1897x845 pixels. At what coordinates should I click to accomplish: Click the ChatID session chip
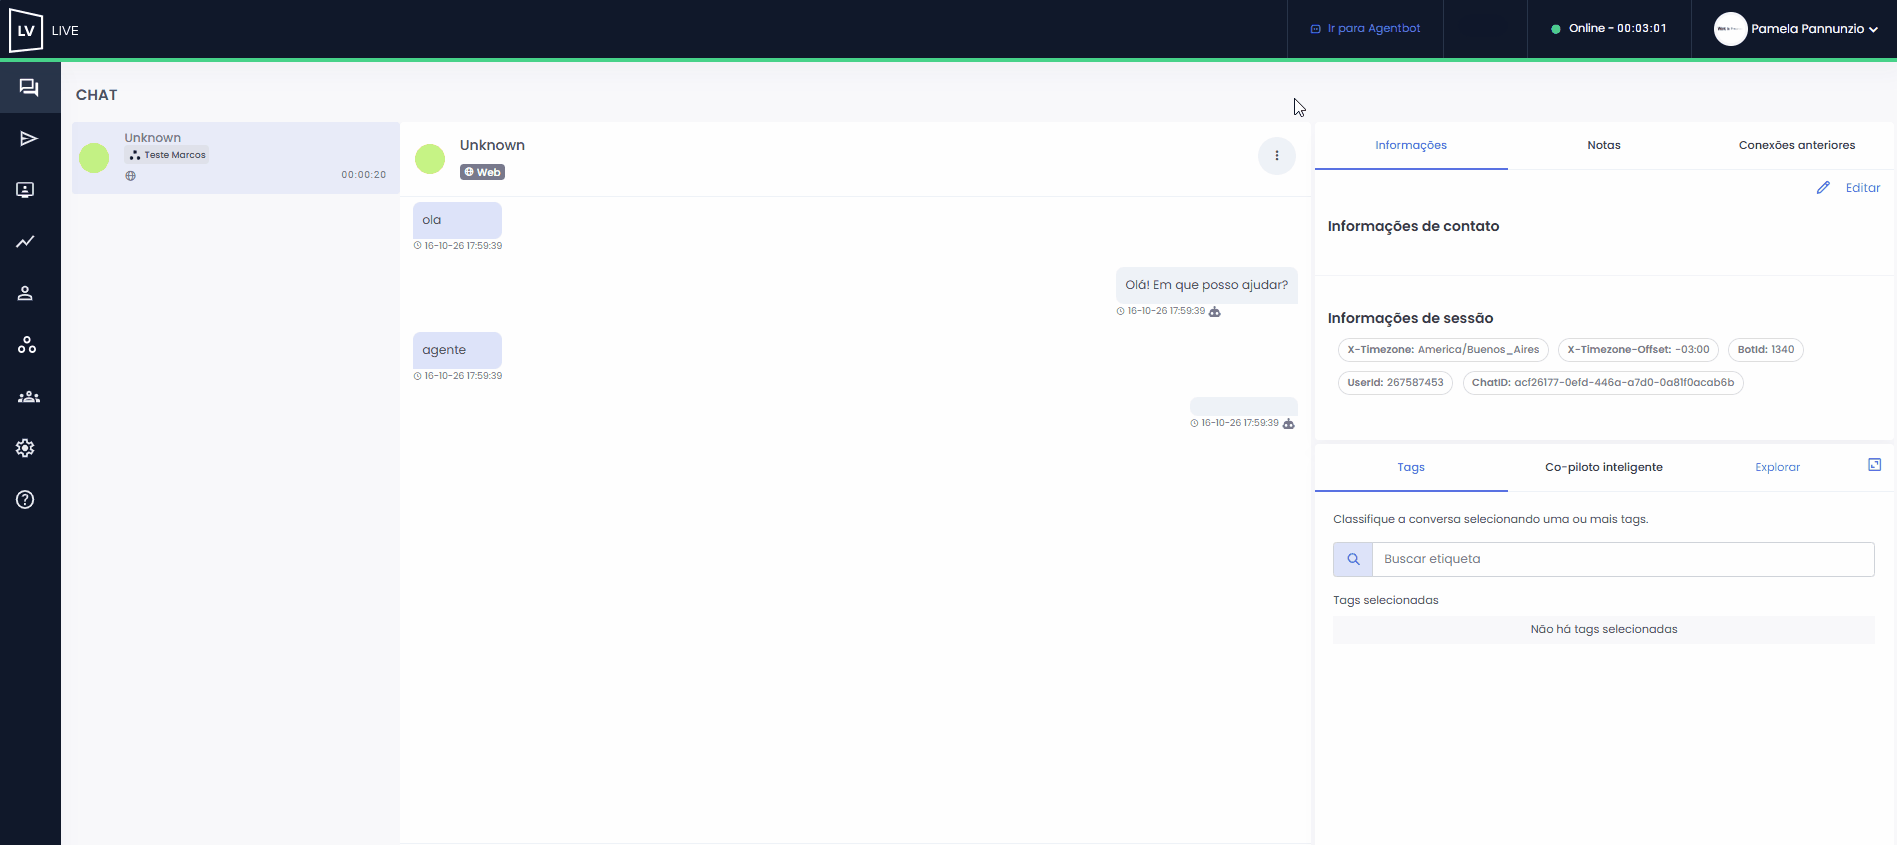point(1603,383)
